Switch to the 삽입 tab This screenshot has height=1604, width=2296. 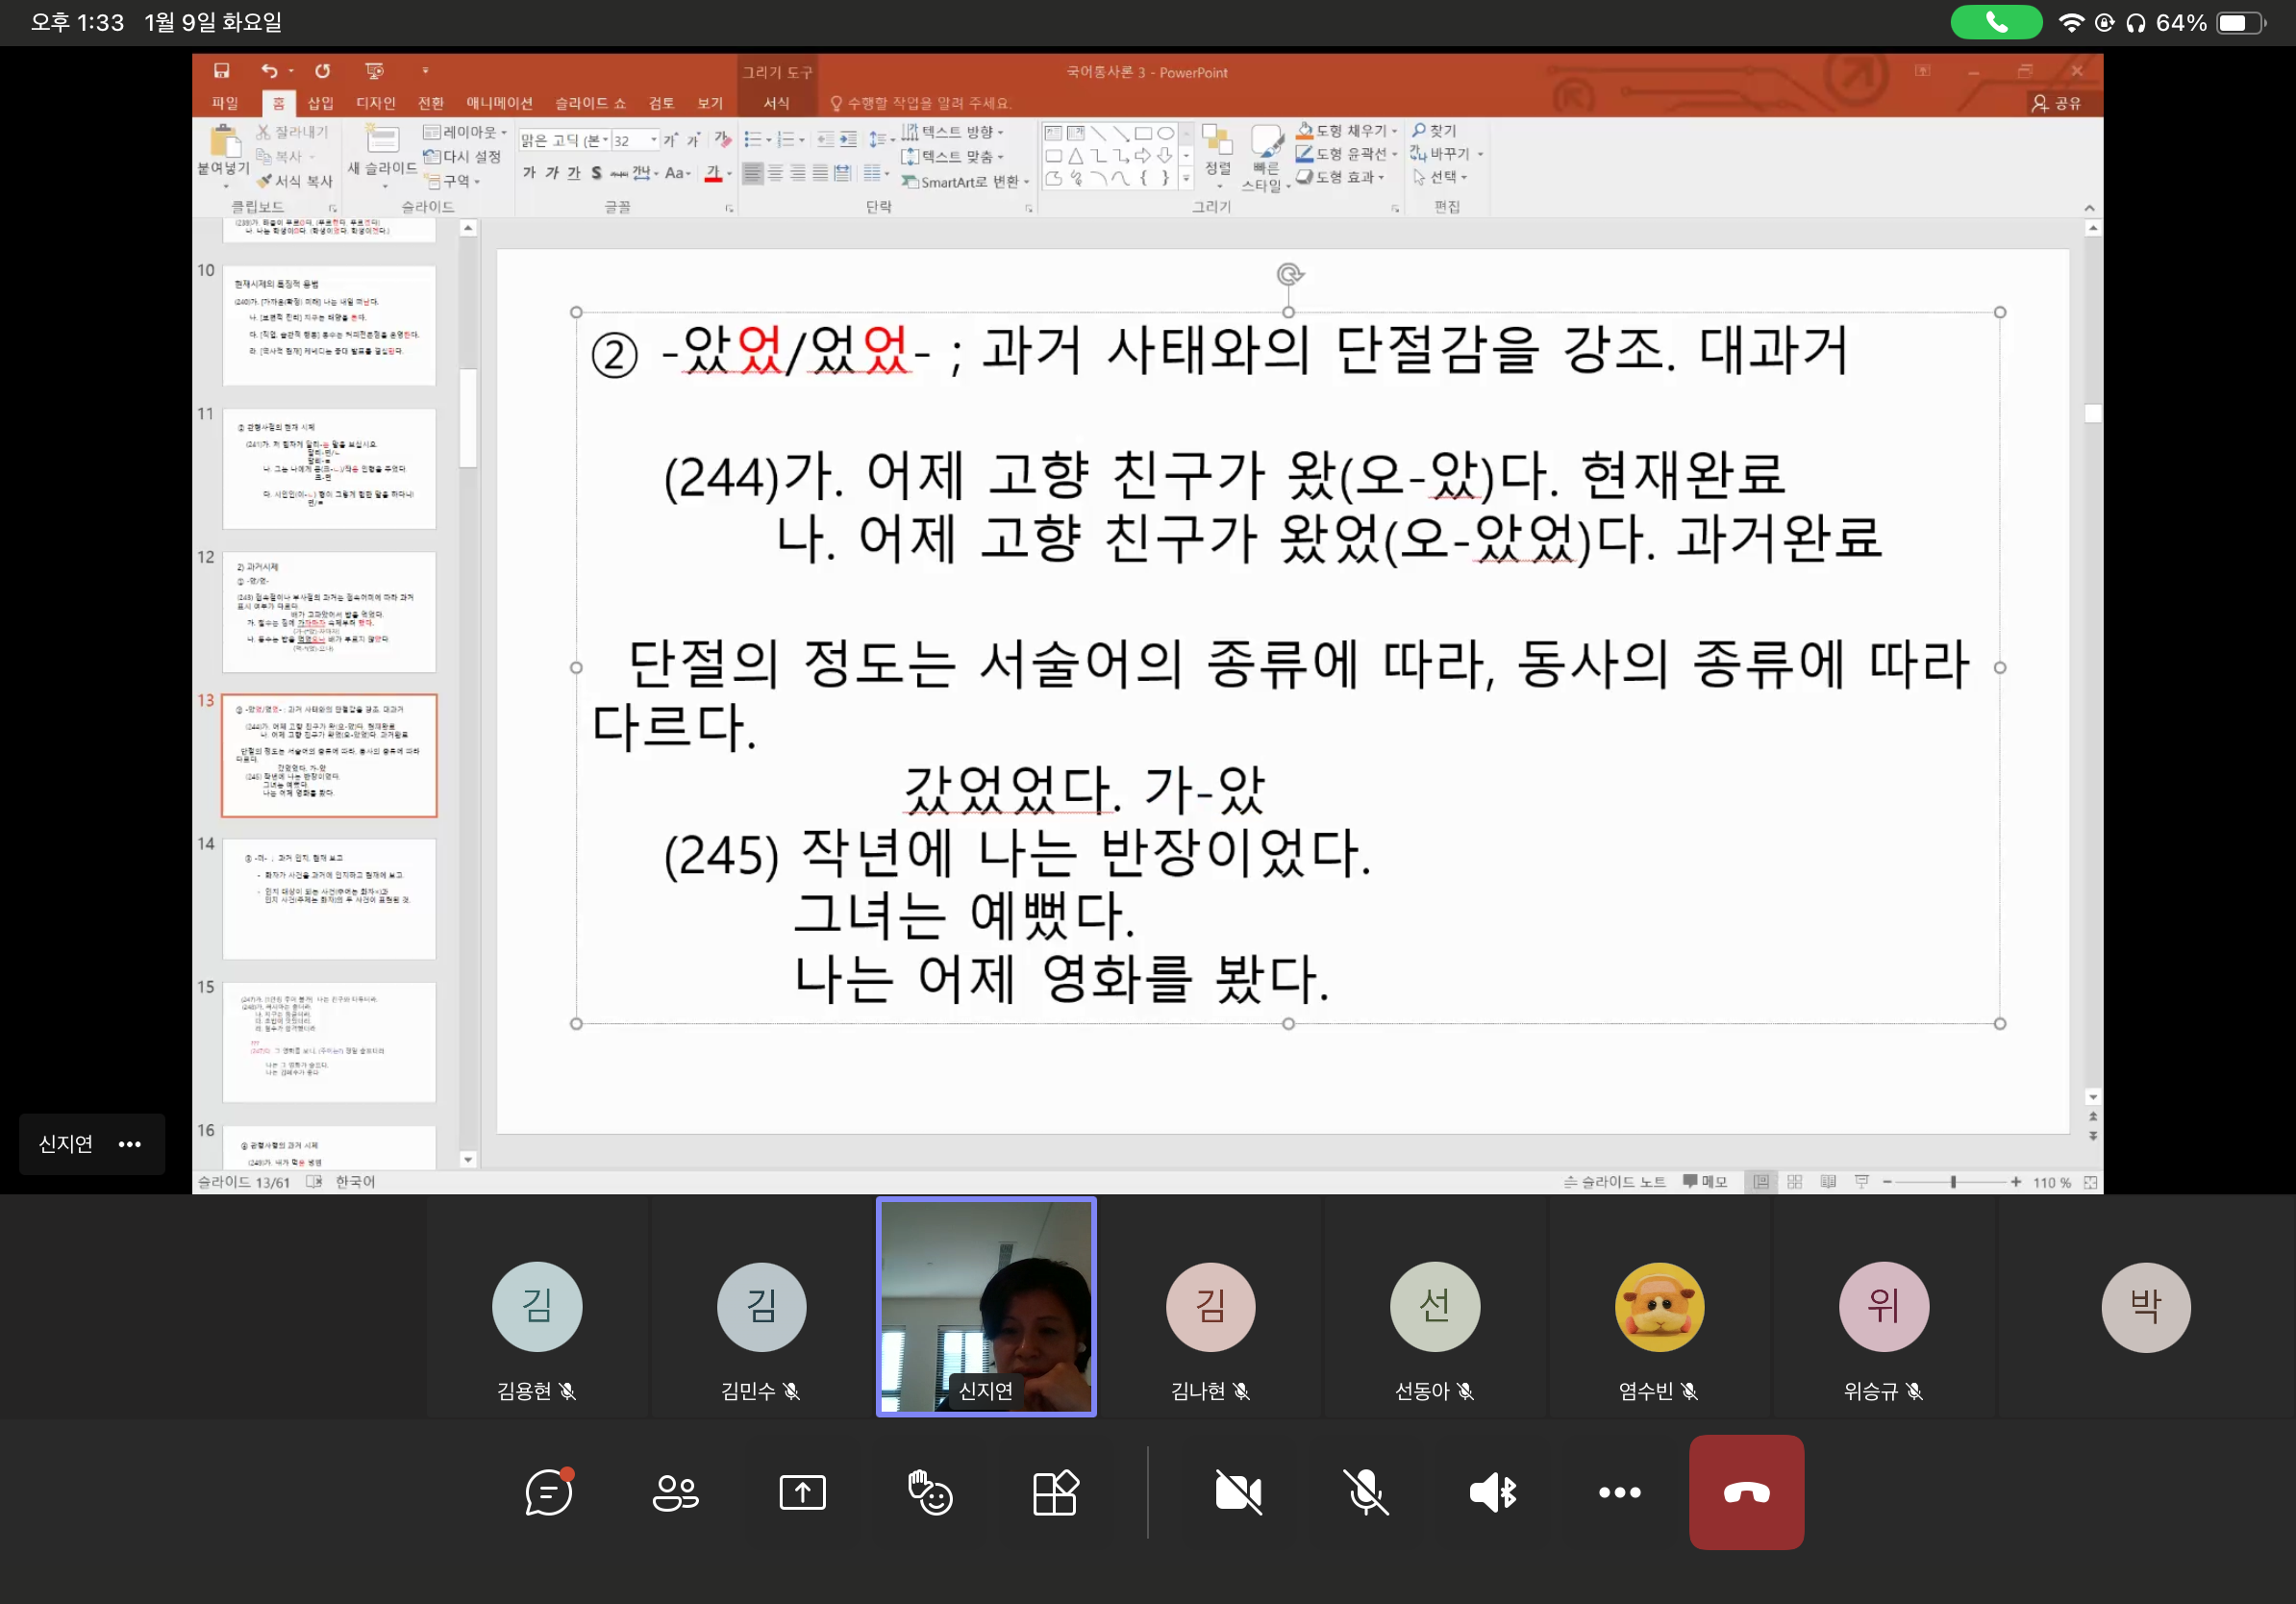click(x=320, y=103)
